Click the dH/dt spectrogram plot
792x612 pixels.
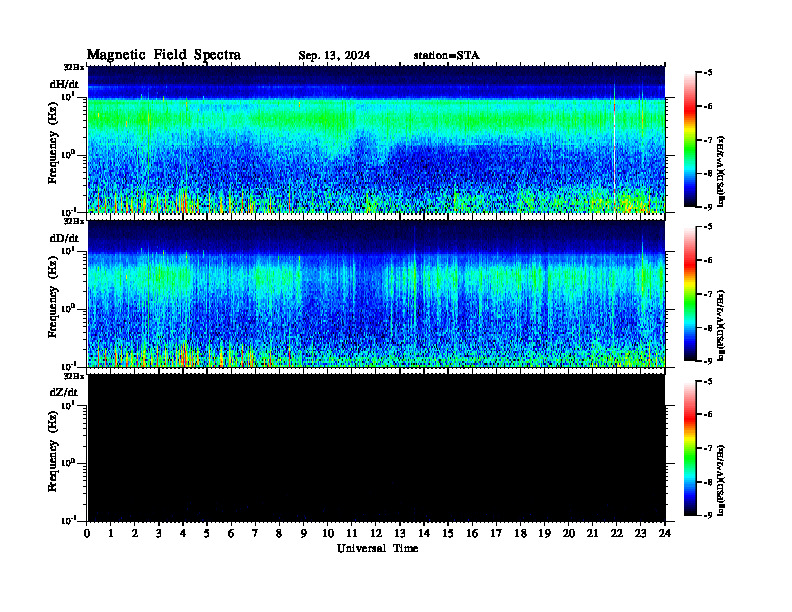coord(376,139)
